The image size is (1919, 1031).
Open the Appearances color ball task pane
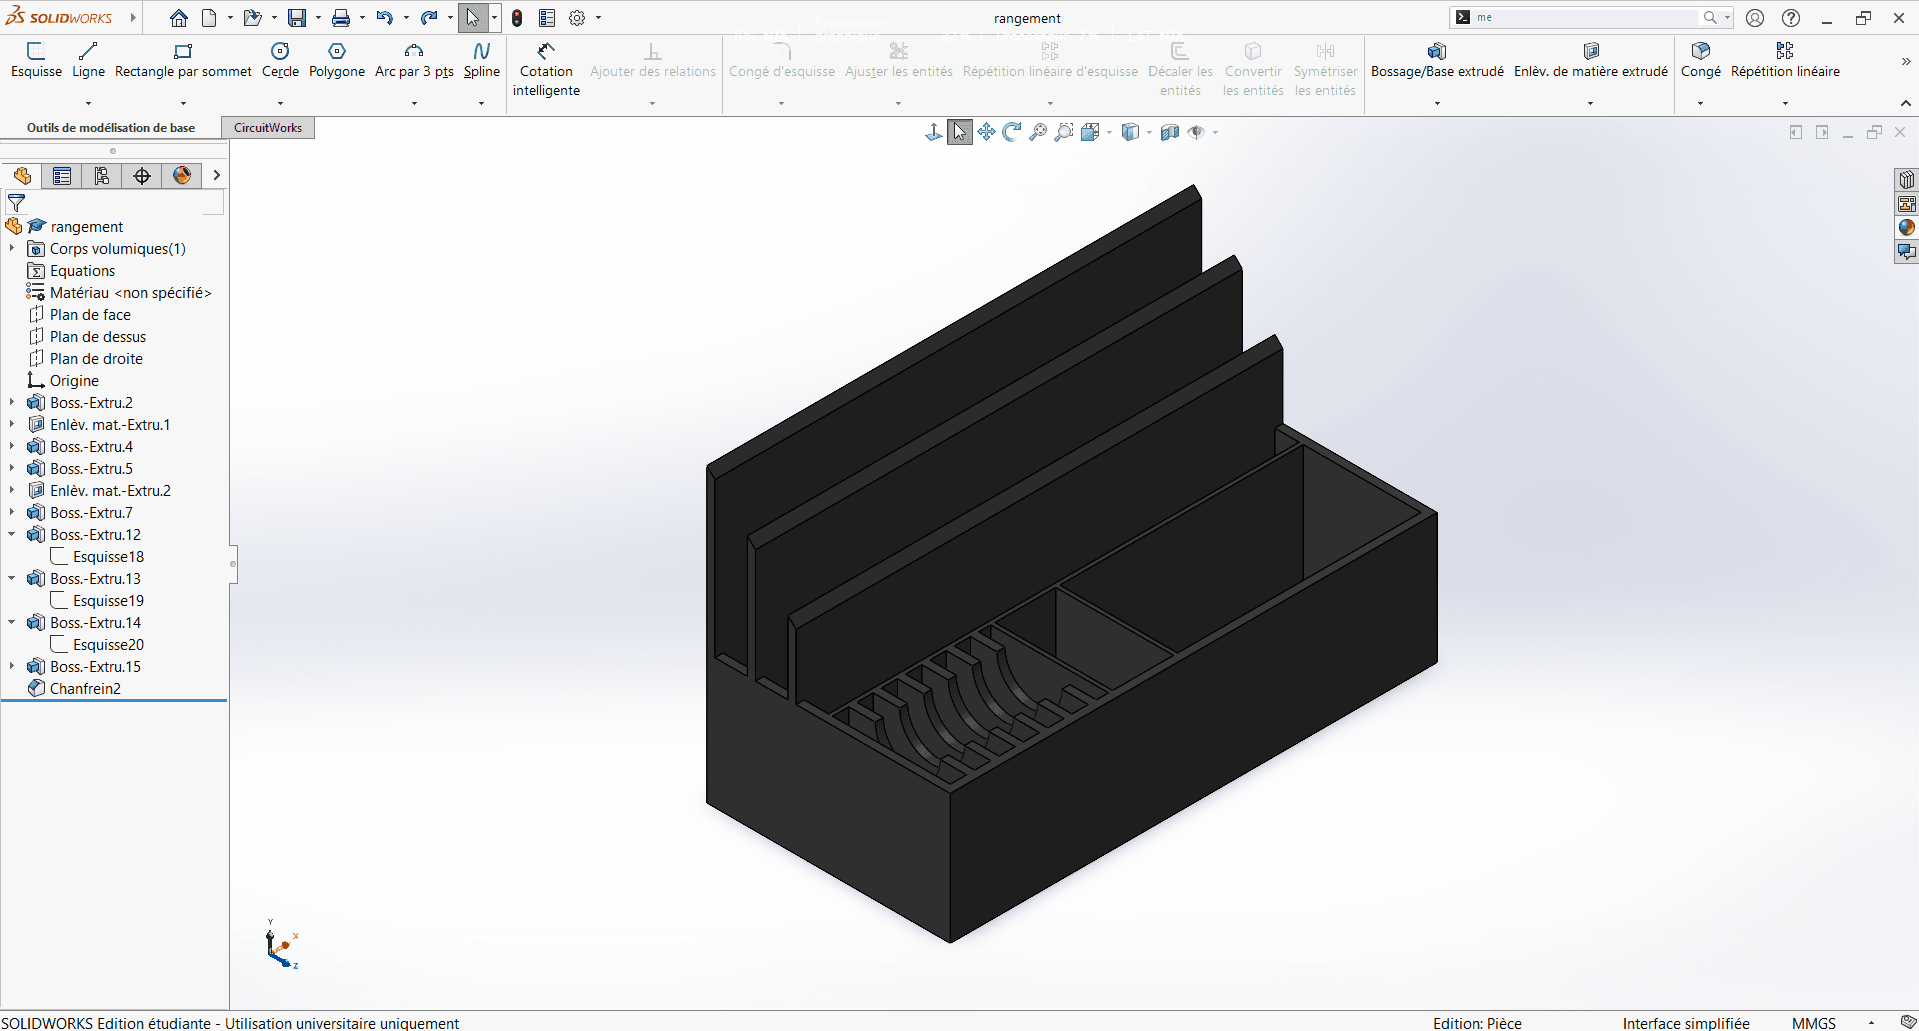[1907, 228]
